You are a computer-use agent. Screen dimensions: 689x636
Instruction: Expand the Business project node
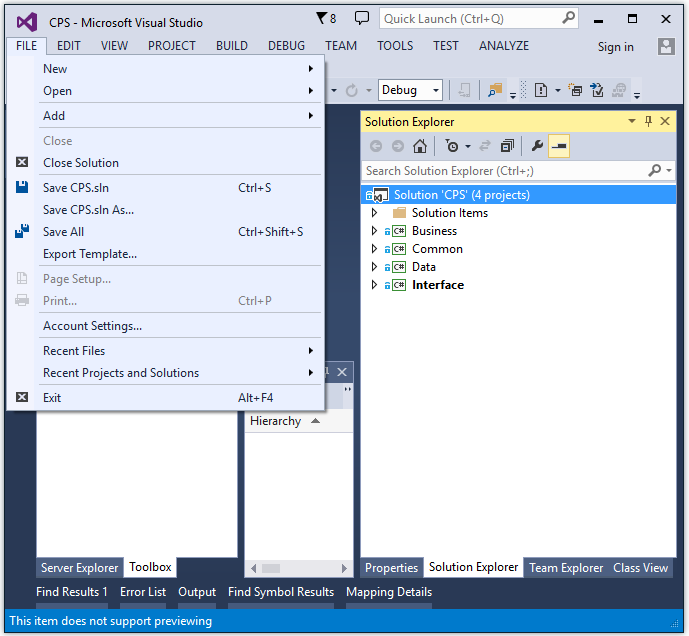[x=374, y=231]
